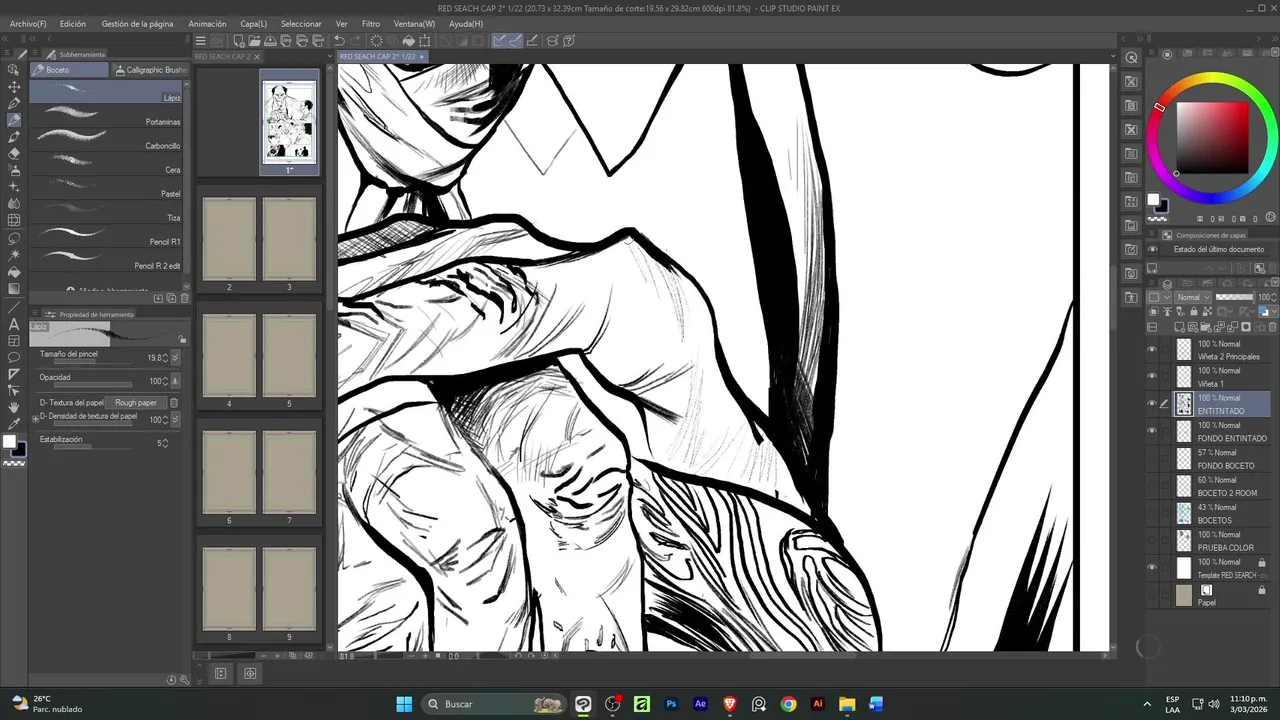Click the Open file folder icon
This screenshot has height=720, width=1280.
[254, 41]
